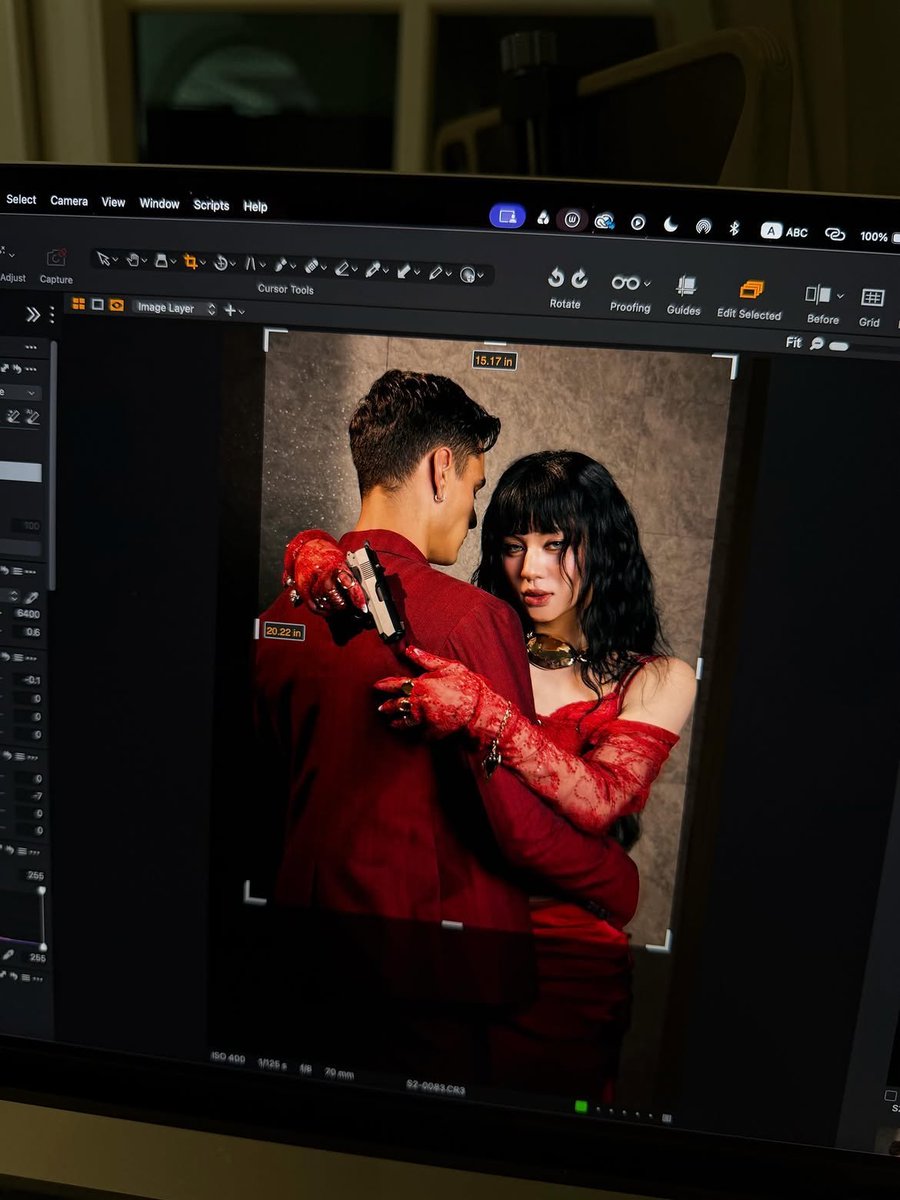Click the stepper beside the eyedropper

coord(13,595)
